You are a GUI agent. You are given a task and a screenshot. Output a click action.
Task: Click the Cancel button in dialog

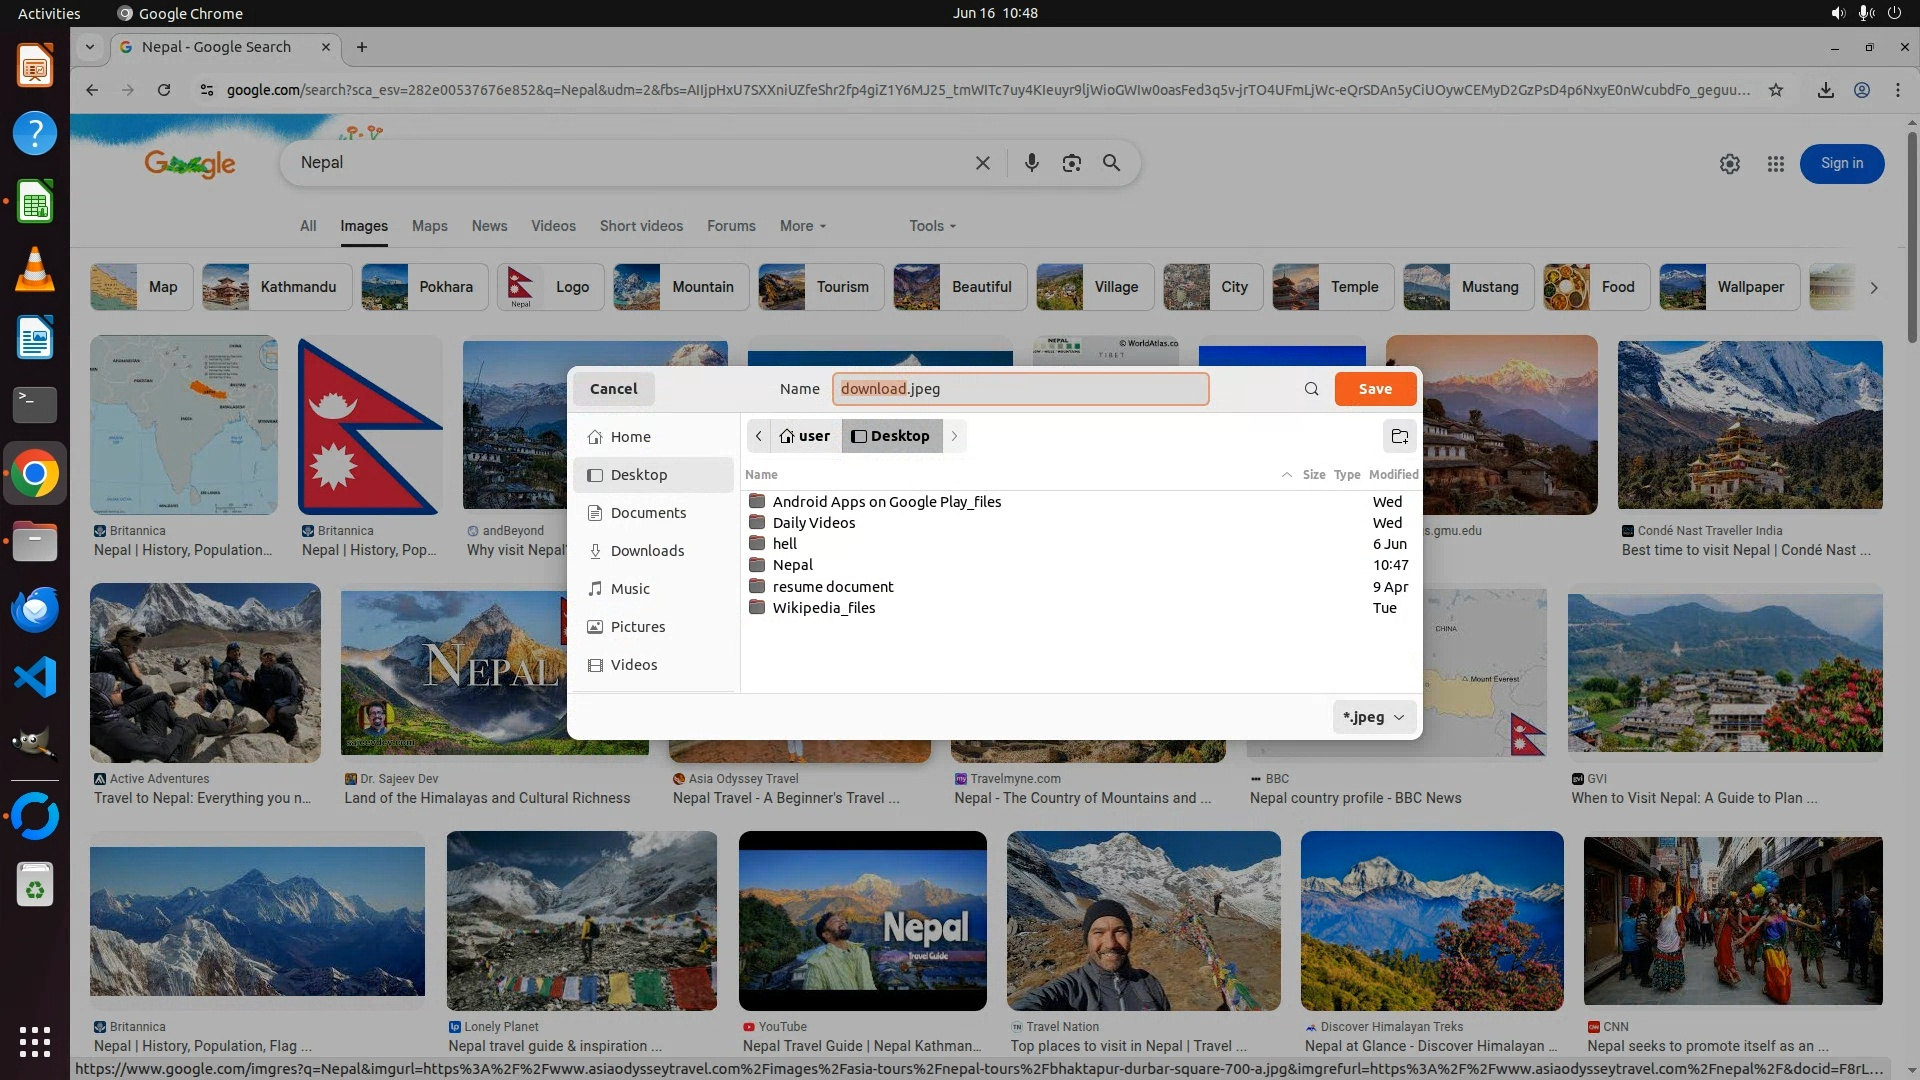click(x=613, y=389)
